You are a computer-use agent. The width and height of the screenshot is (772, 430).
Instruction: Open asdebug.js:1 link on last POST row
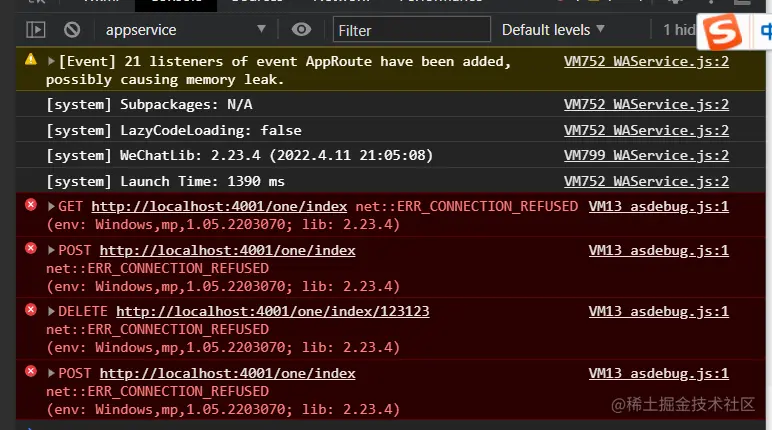pos(659,373)
